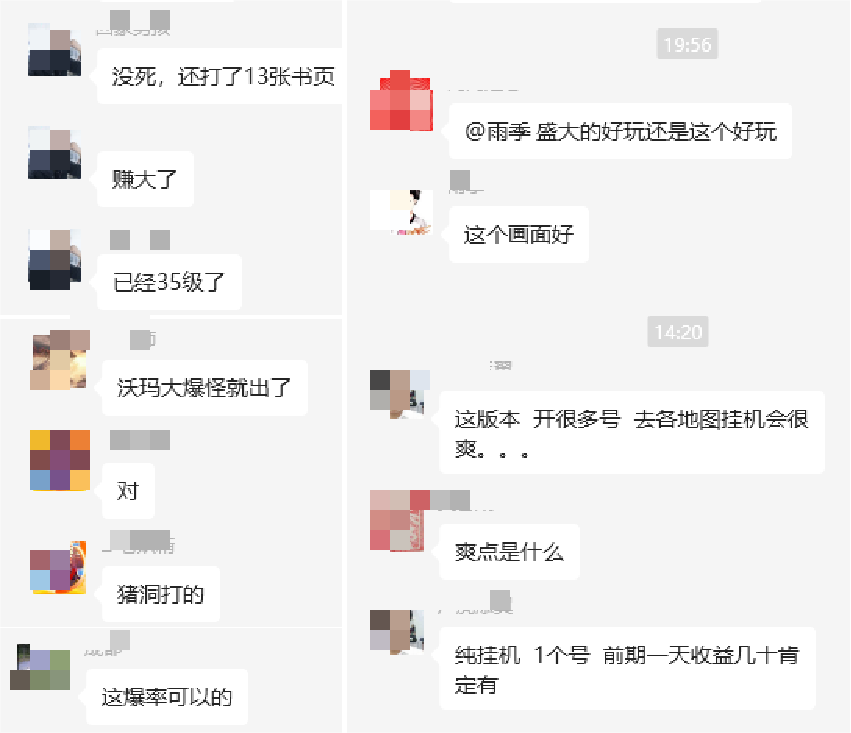Click avatar beside '沃玛大爆怪就出了' message

[60, 360]
